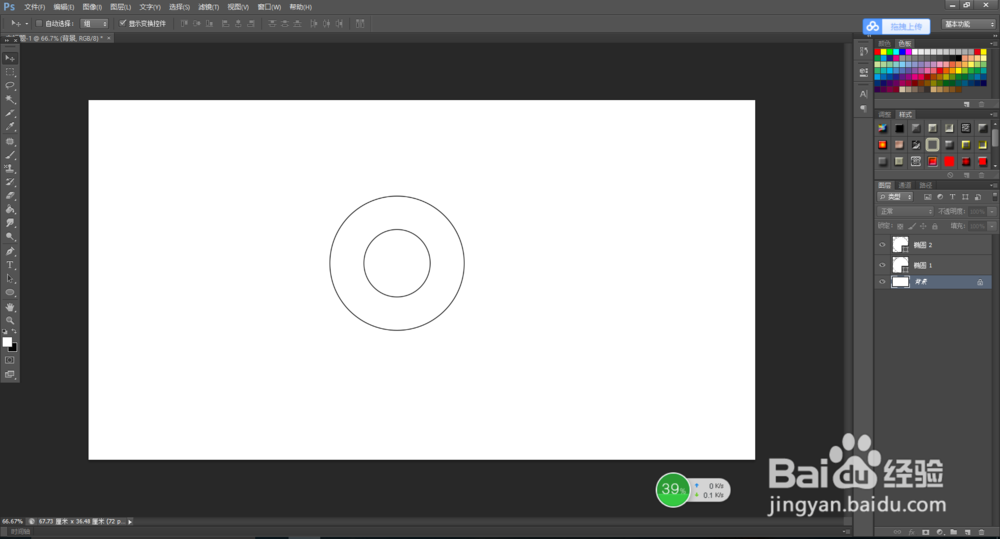Open the 编辑(E) menu
1000x539 pixels.
tap(64, 7)
